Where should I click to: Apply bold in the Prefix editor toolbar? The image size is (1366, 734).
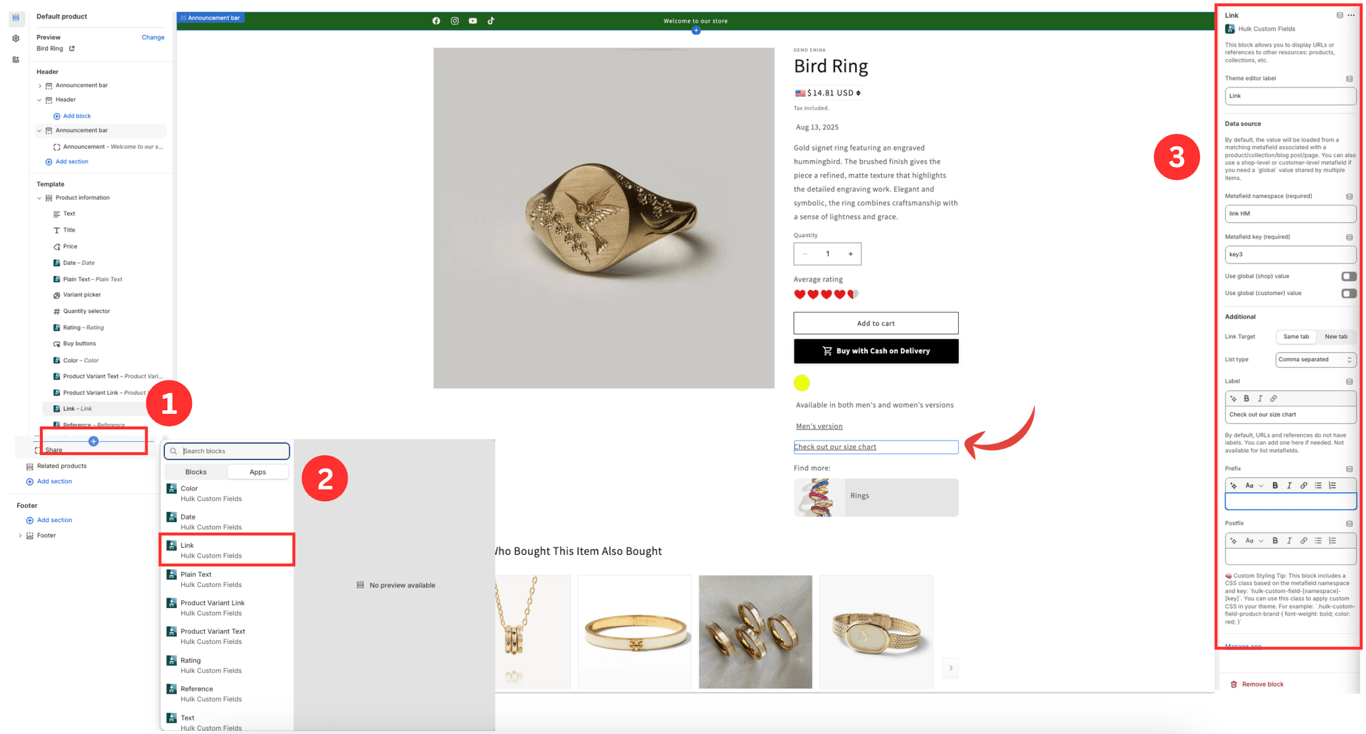point(1275,486)
